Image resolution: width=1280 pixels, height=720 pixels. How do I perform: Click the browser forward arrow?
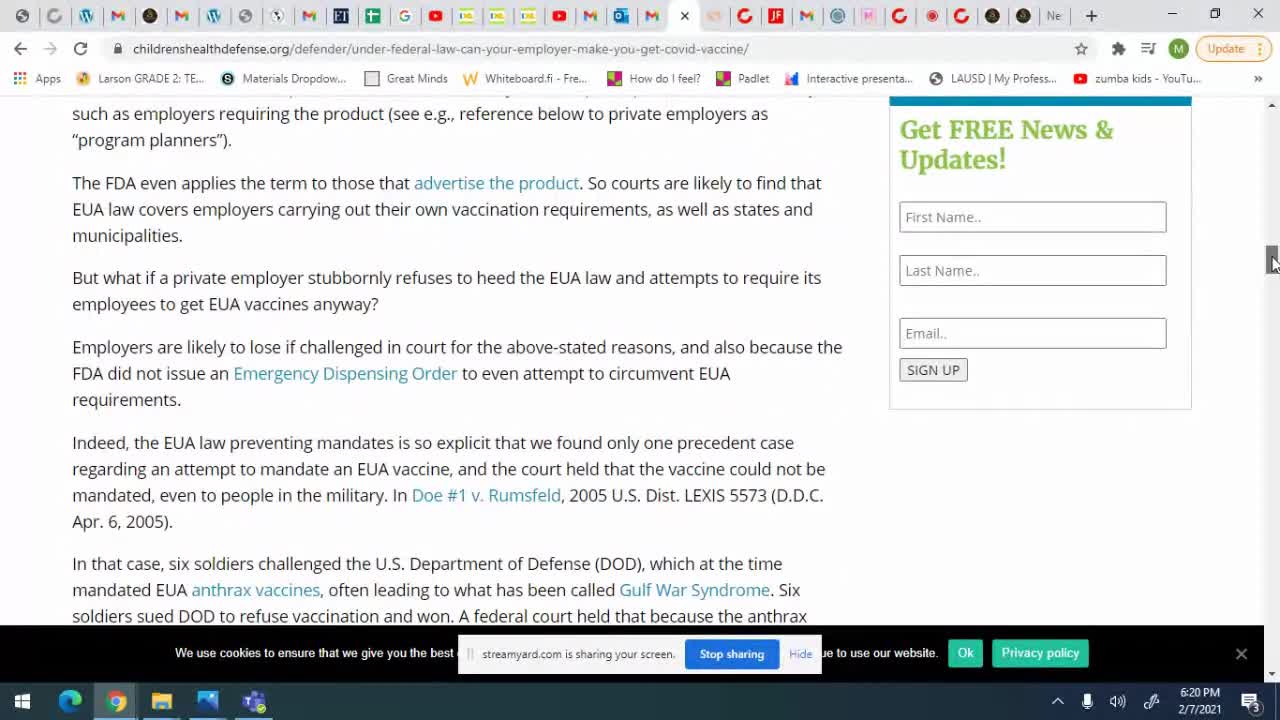click(x=50, y=48)
